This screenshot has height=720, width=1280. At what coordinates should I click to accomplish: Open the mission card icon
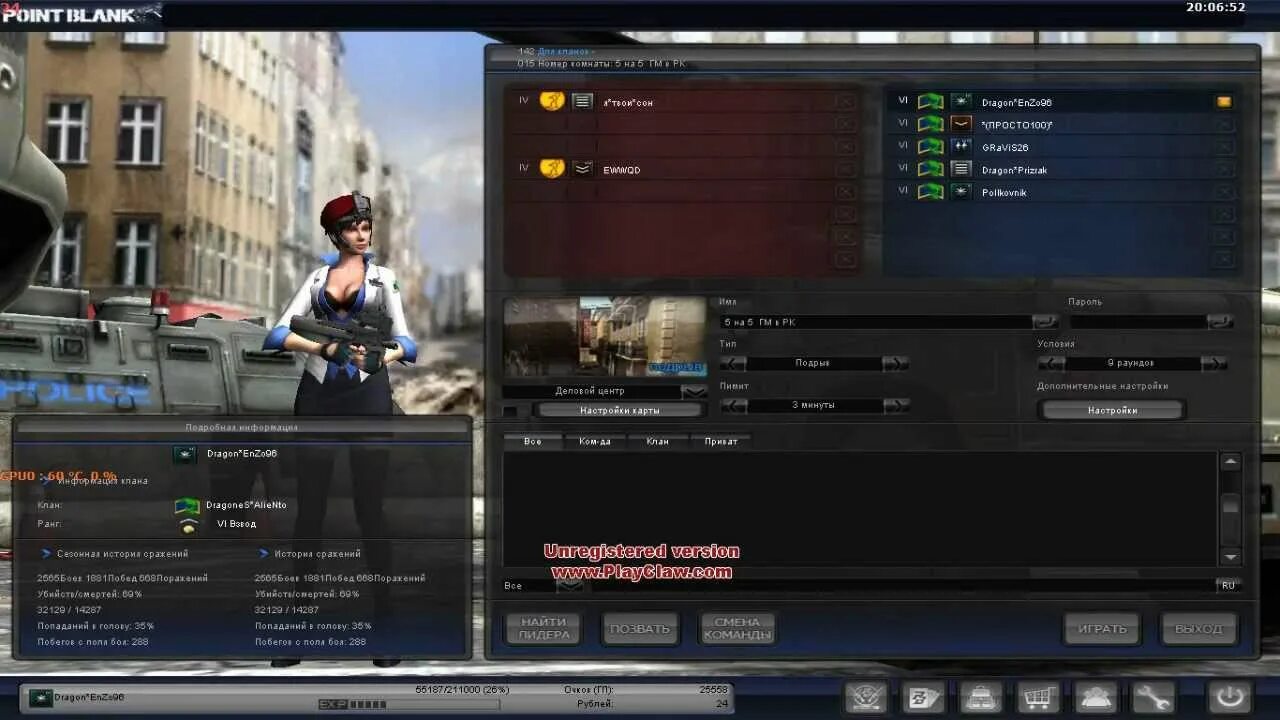click(x=925, y=697)
